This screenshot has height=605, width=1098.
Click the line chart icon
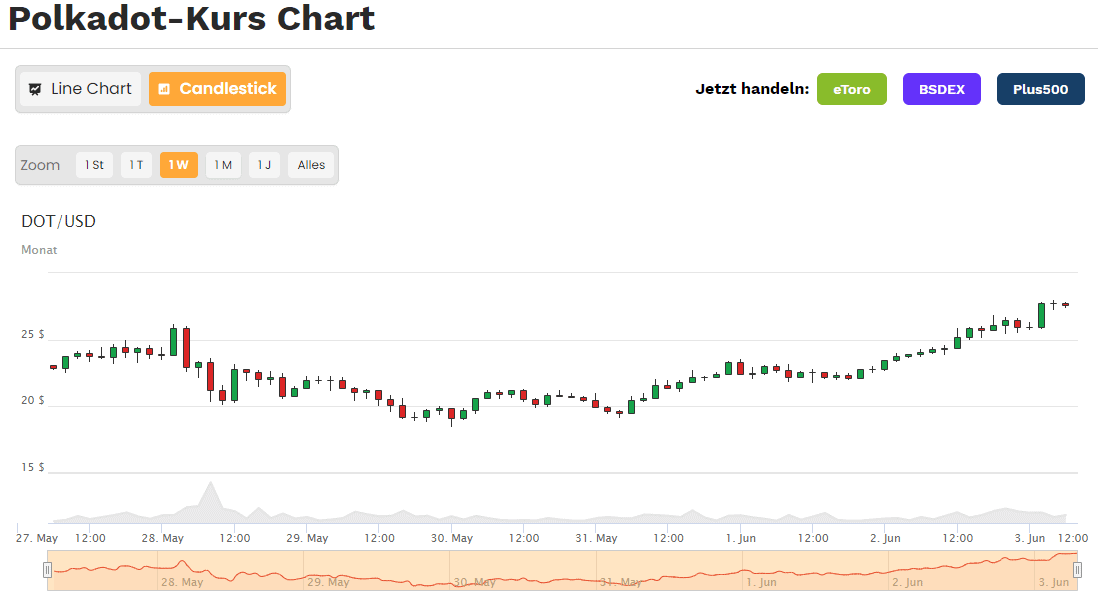(x=35, y=90)
